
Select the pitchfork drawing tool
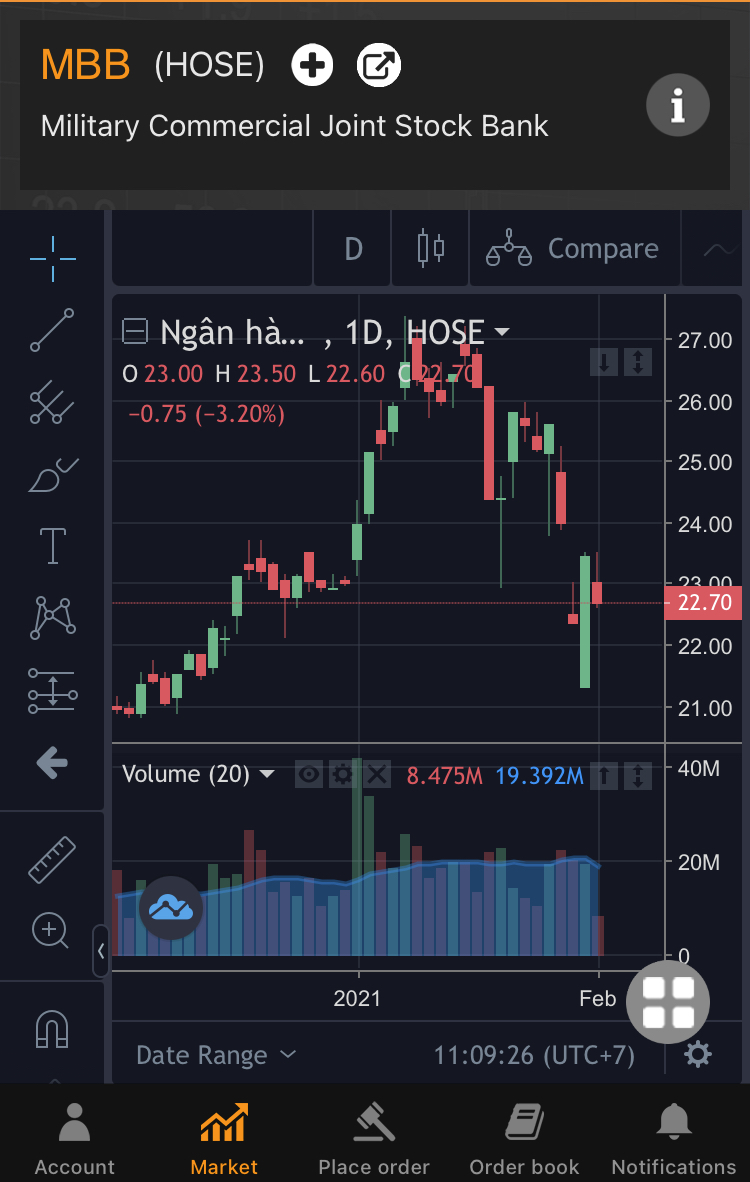click(x=53, y=402)
